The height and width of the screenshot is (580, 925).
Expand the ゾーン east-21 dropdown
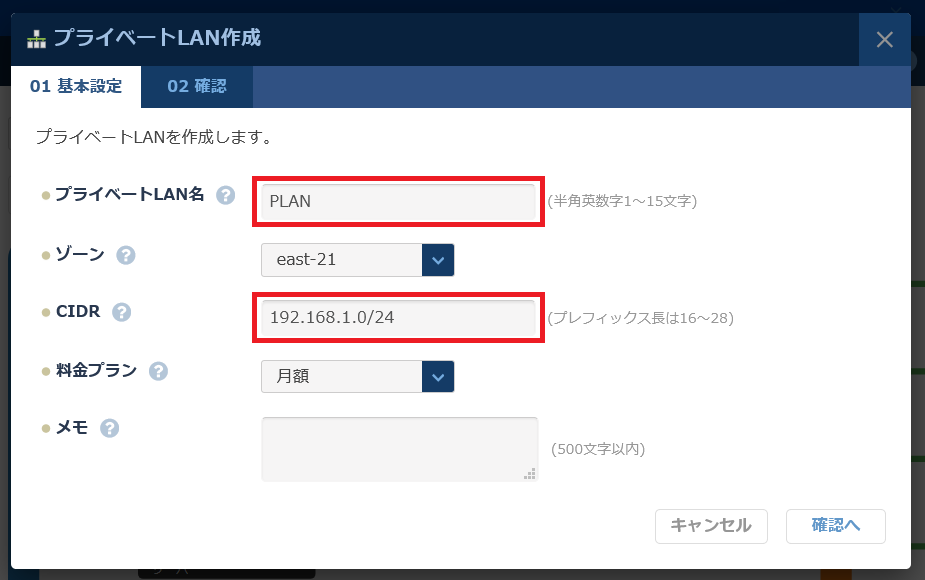tap(342, 260)
